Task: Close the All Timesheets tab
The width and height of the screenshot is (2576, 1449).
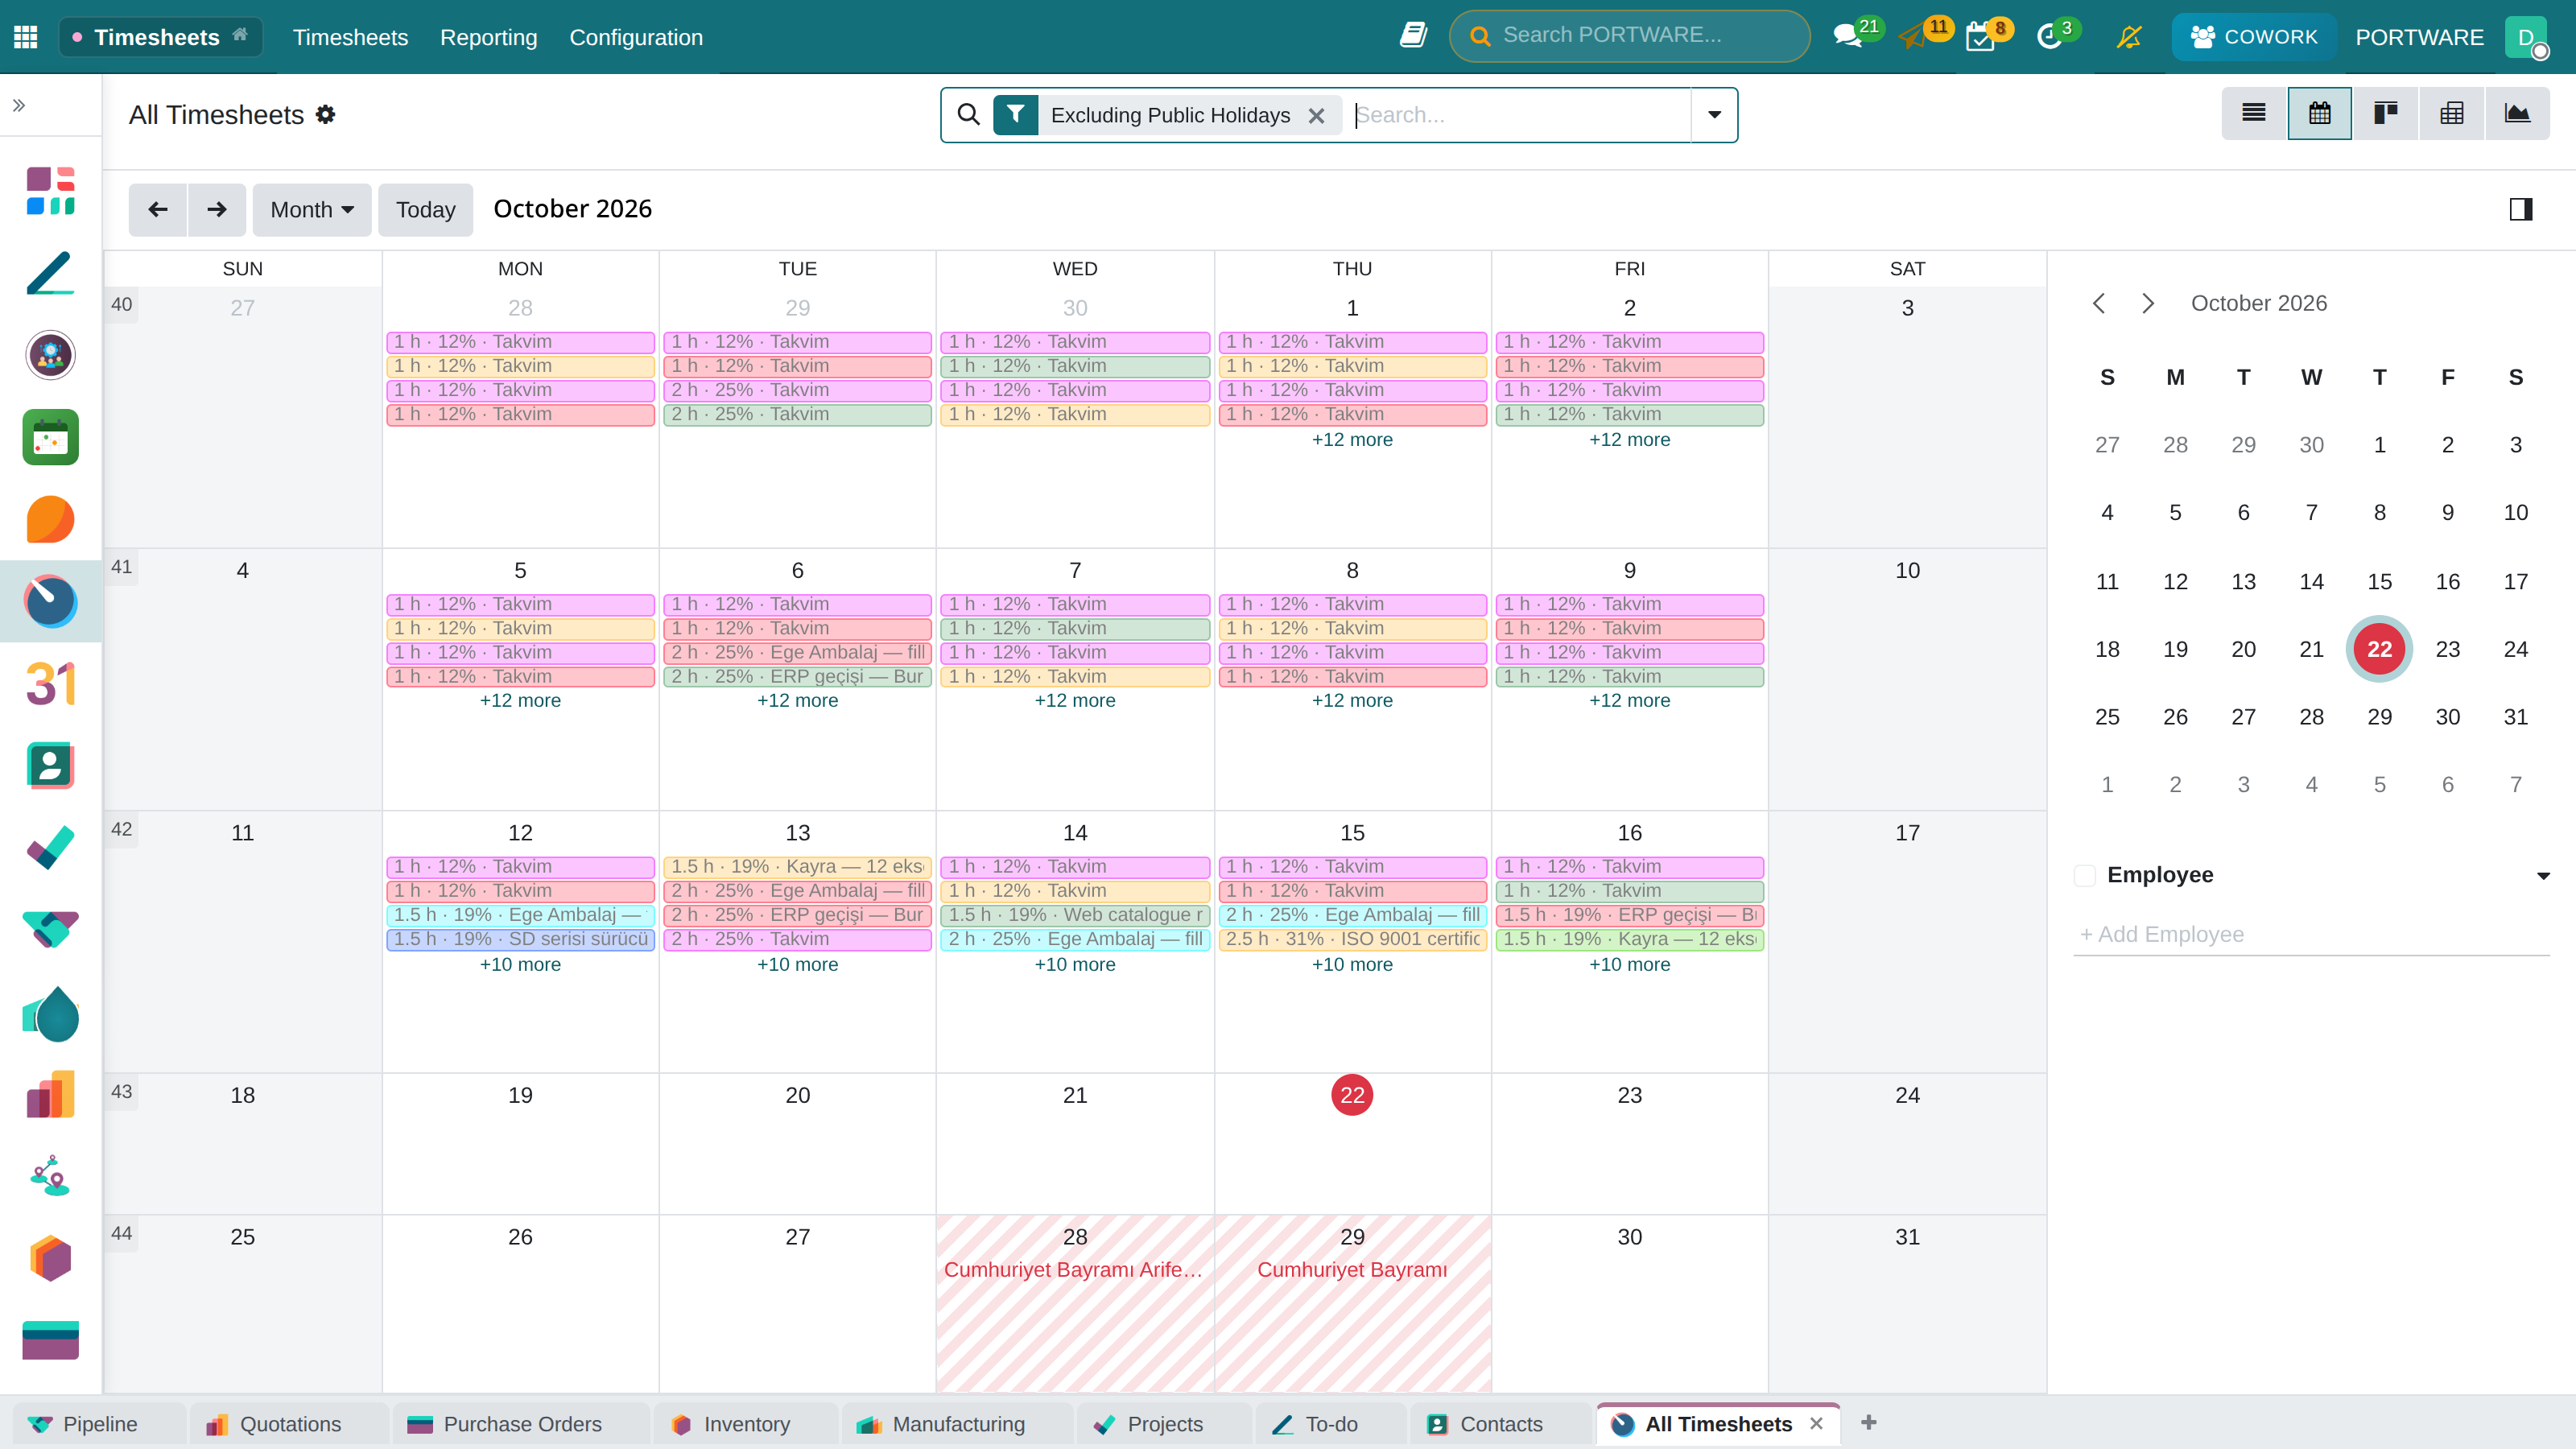Action: tap(1816, 1422)
